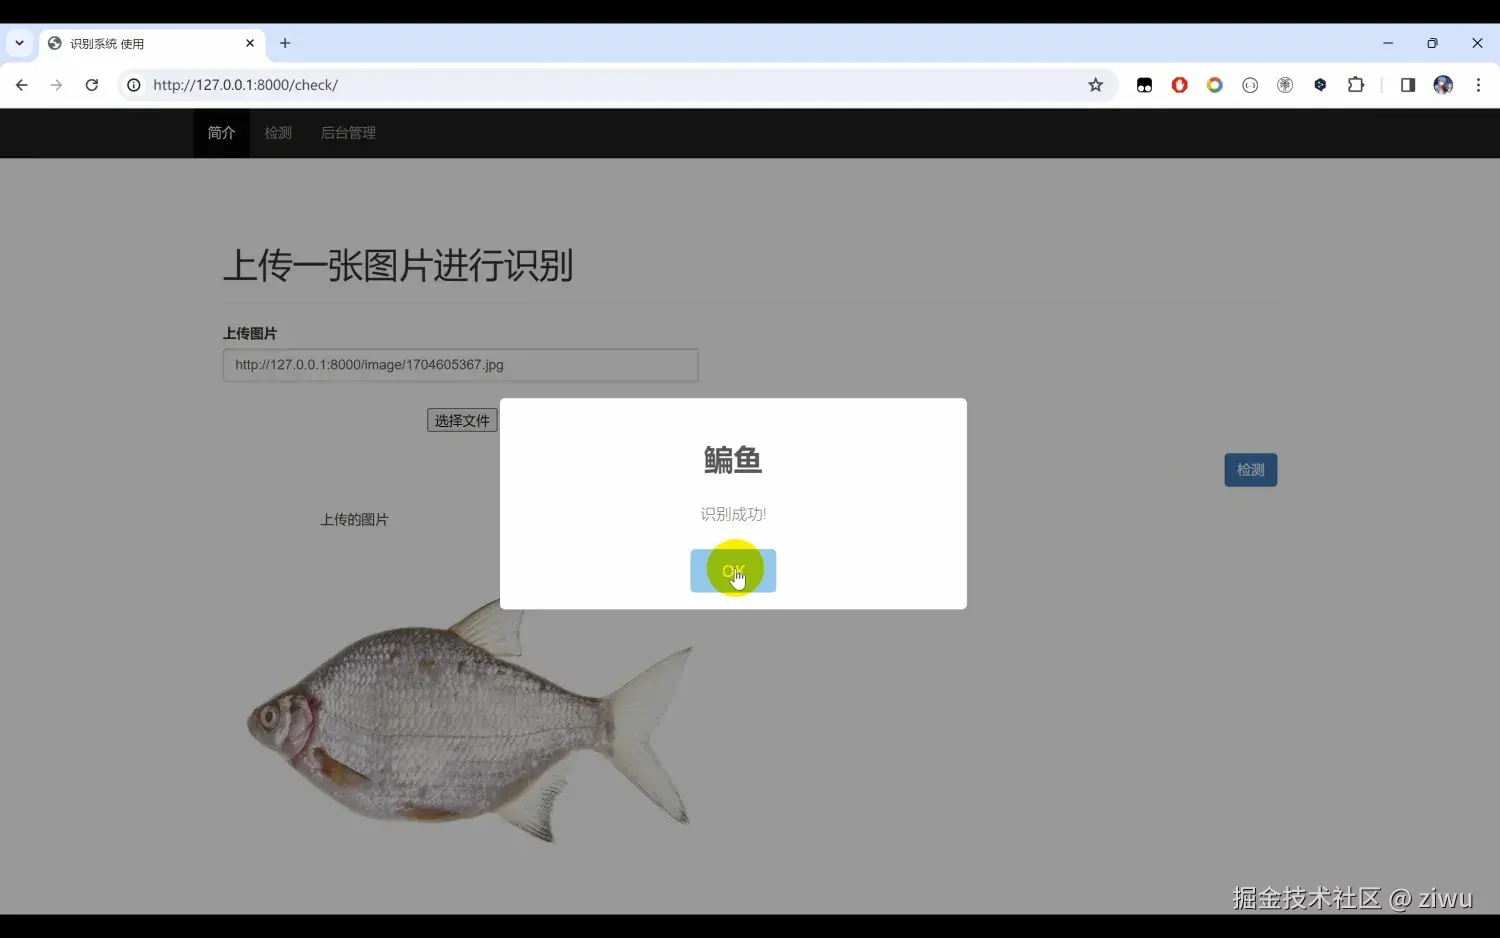
Task: Open the browser side panel icon
Action: point(1407,85)
